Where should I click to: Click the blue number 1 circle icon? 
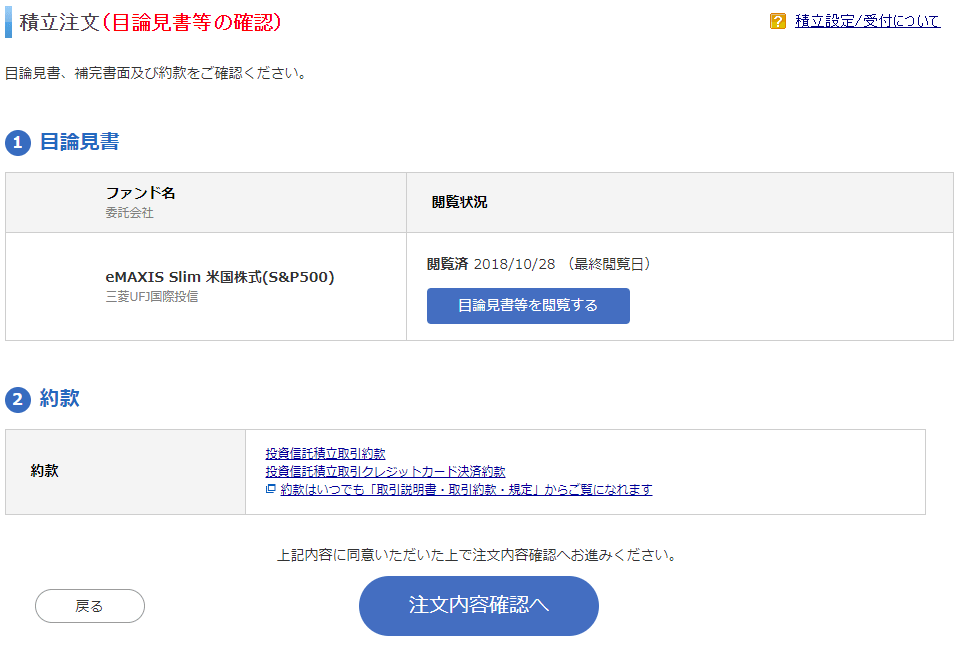18,143
